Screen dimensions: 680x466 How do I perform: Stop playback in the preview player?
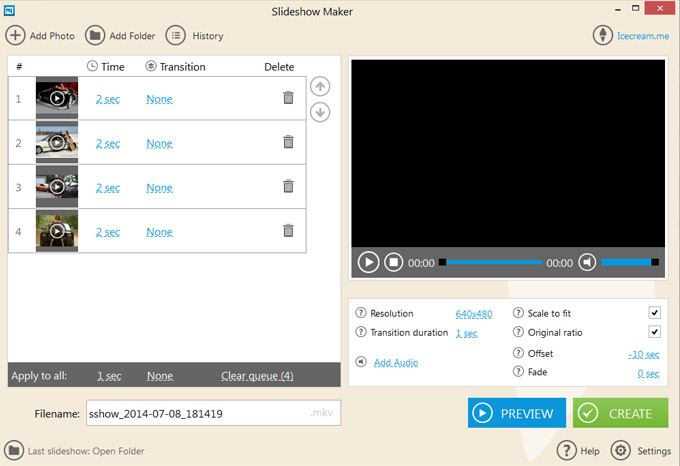click(x=394, y=262)
